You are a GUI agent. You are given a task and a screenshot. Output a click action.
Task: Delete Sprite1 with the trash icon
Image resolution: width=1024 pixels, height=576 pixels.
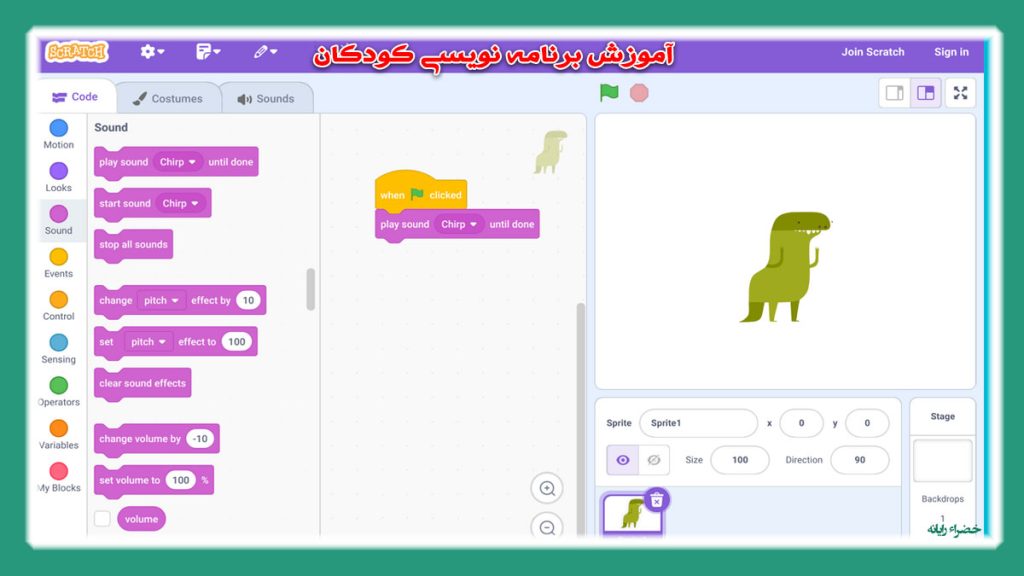point(657,500)
